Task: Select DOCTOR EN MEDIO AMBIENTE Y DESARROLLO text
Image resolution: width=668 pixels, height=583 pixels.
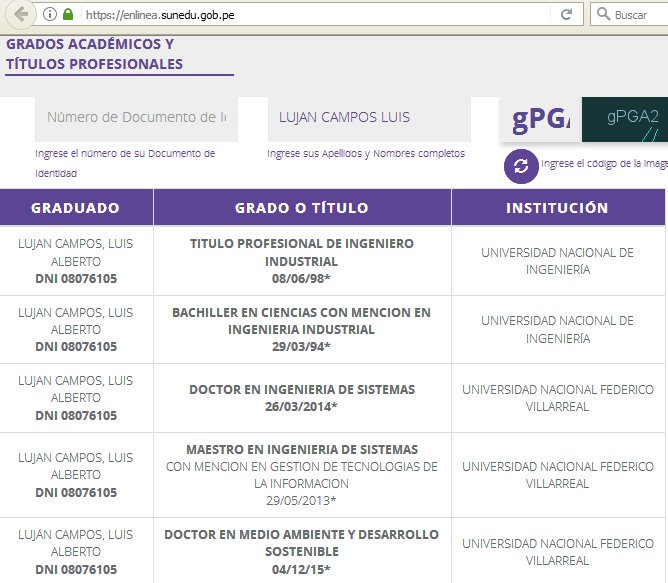Action: [302, 534]
